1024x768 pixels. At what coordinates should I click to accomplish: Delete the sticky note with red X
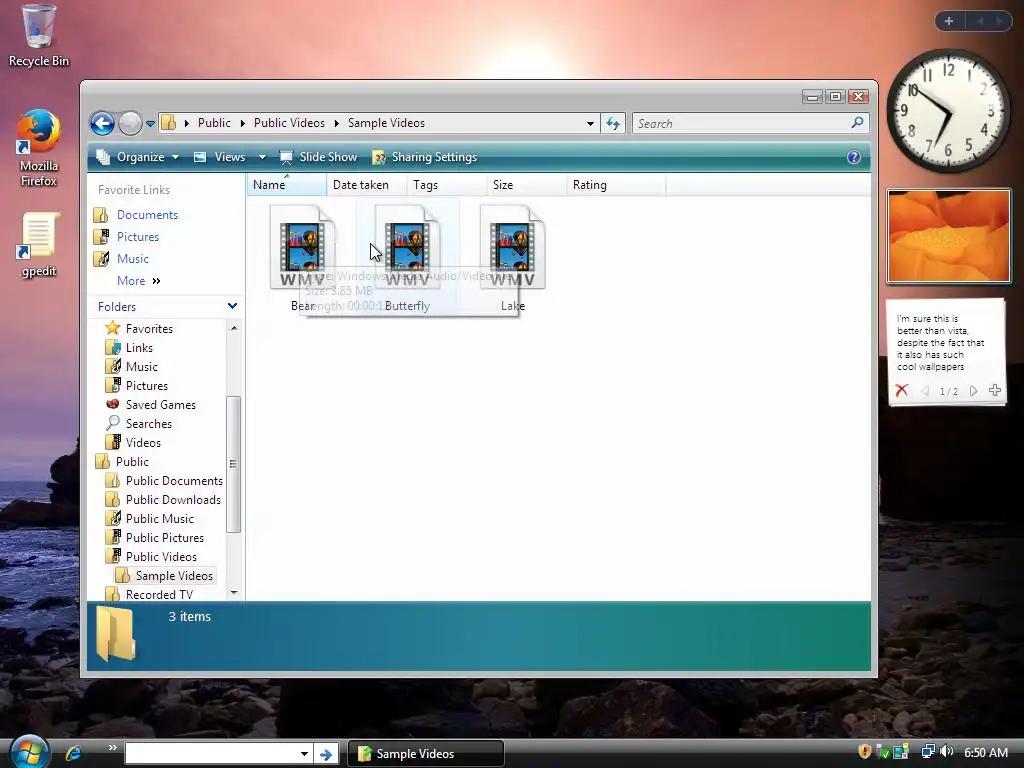pyautogui.click(x=902, y=391)
